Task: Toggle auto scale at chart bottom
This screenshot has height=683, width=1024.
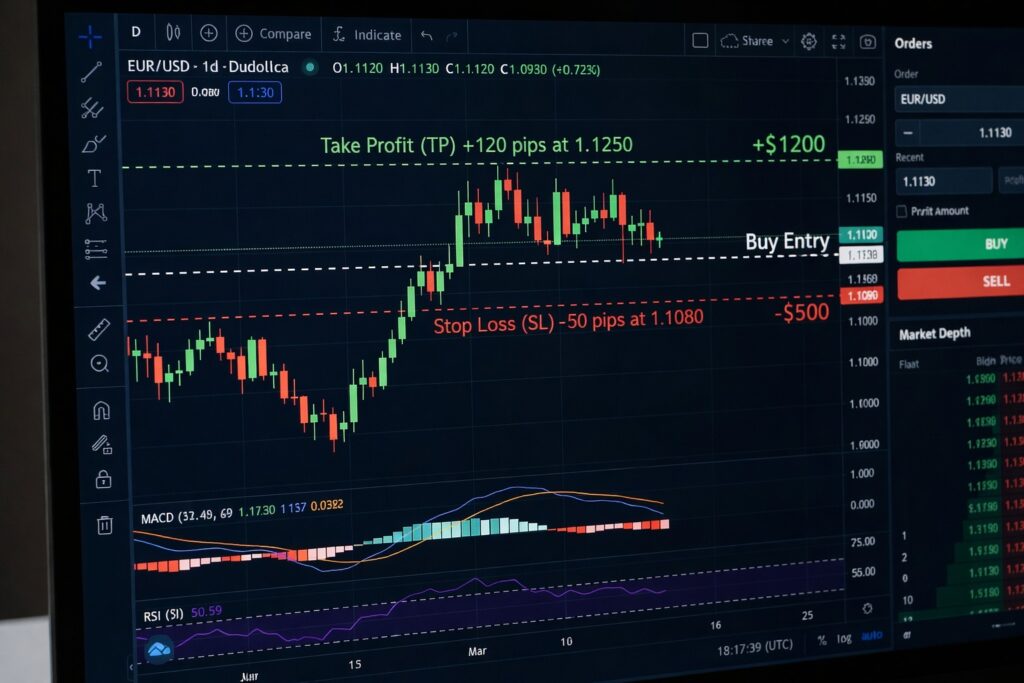Action: (872, 637)
